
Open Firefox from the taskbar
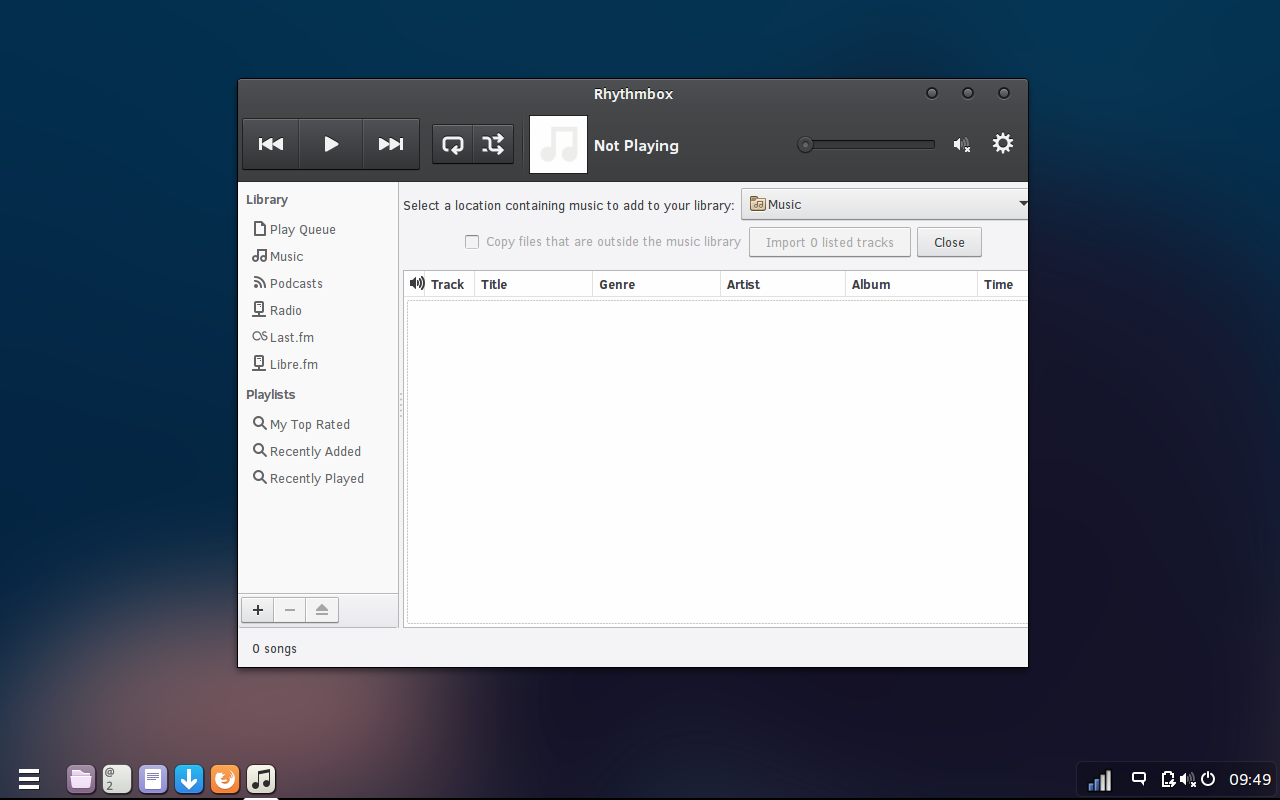pyautogui.click(x=225, y=778)
